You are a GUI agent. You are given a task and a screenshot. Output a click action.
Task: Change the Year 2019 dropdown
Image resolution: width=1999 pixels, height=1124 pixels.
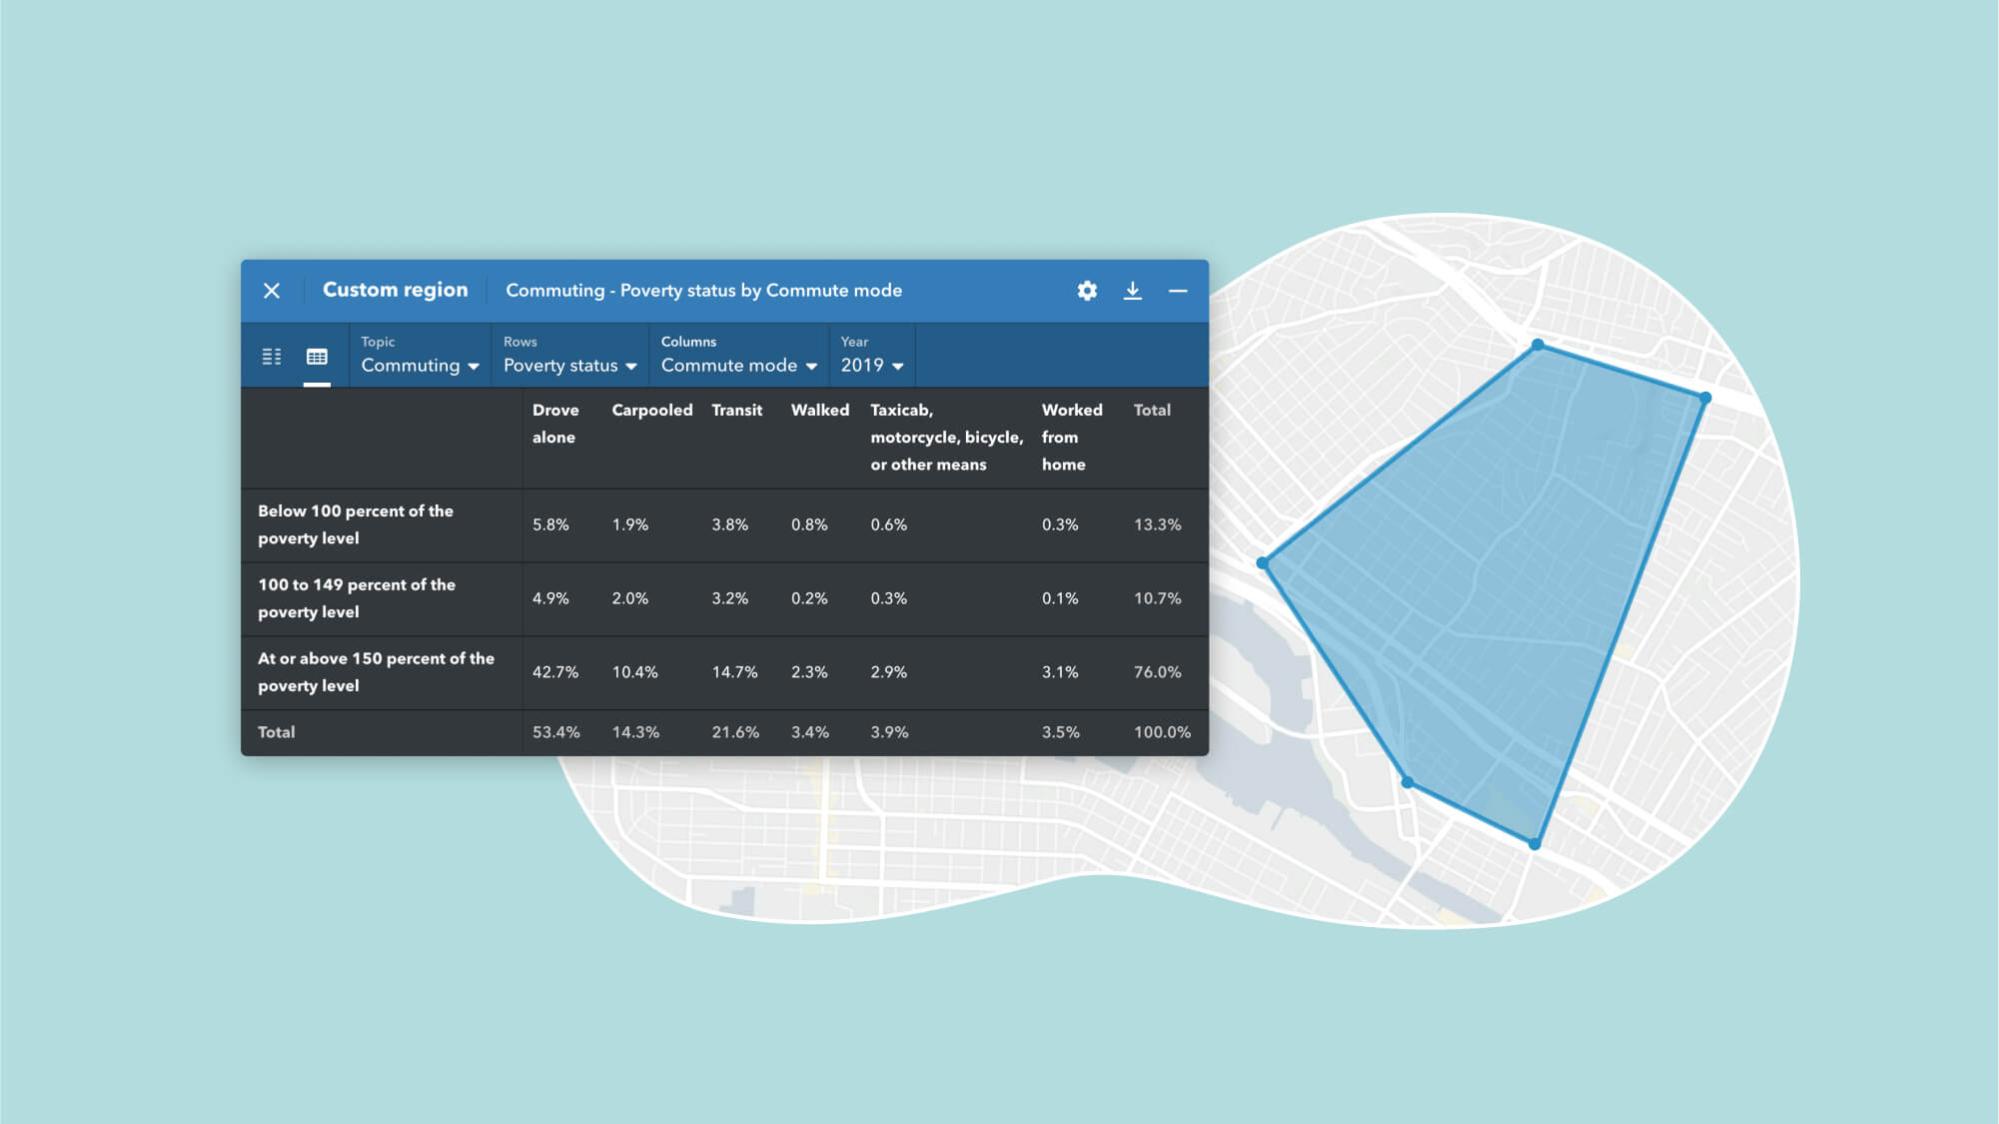[x=872, y=365]
